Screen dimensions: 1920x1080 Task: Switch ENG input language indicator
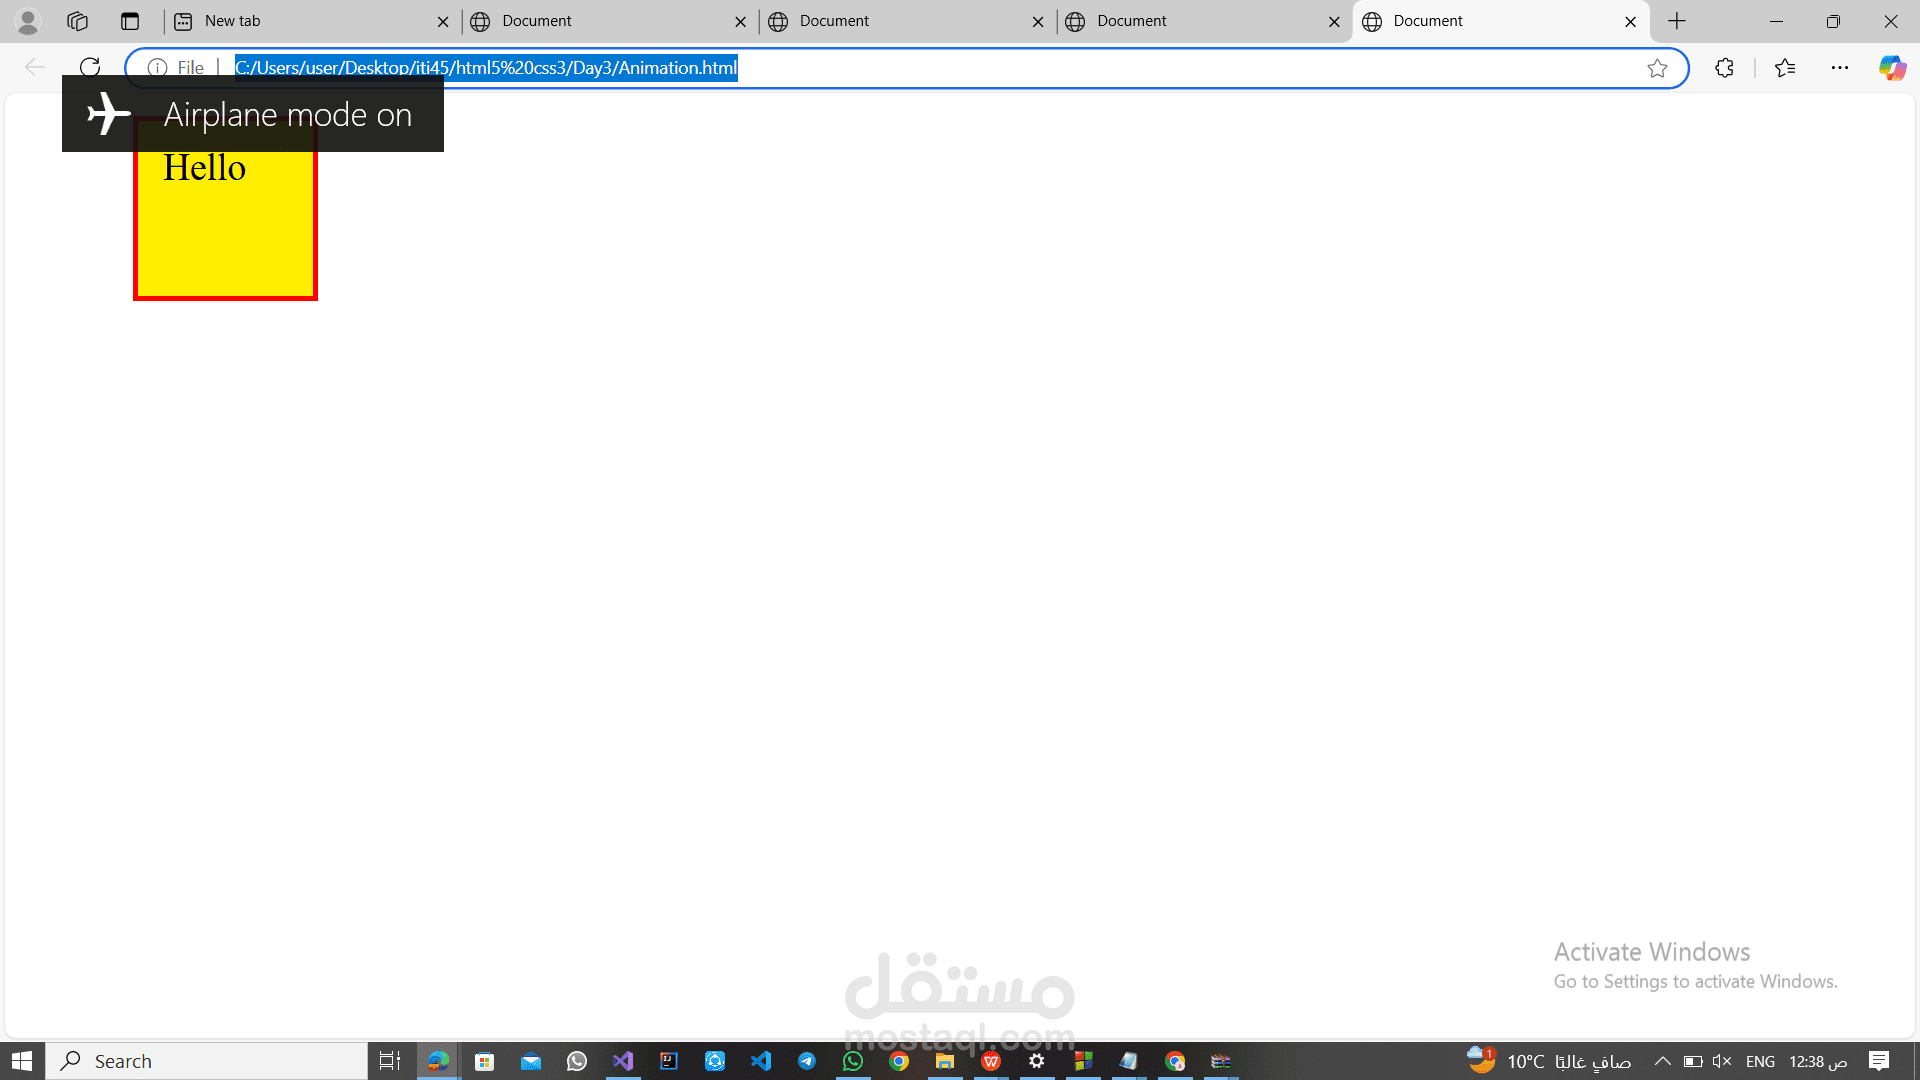(1760, 1061)
